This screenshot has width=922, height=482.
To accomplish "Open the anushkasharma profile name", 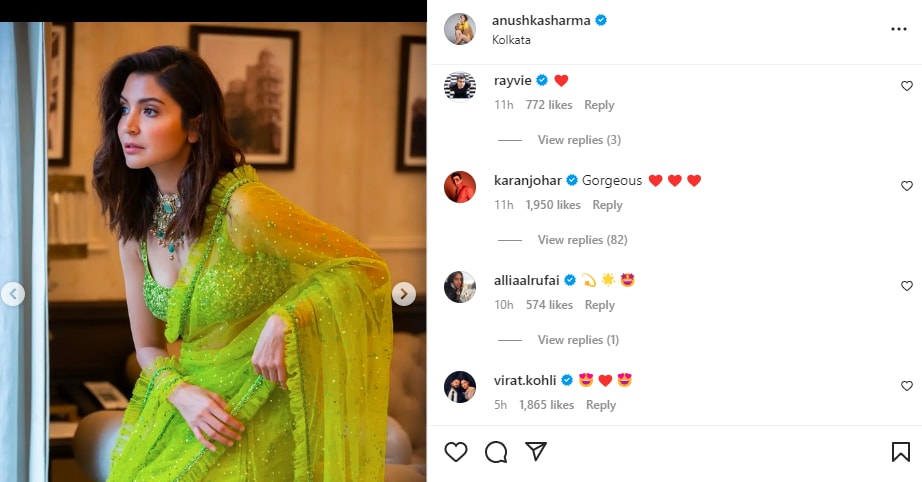I will (x=541, y=20).
